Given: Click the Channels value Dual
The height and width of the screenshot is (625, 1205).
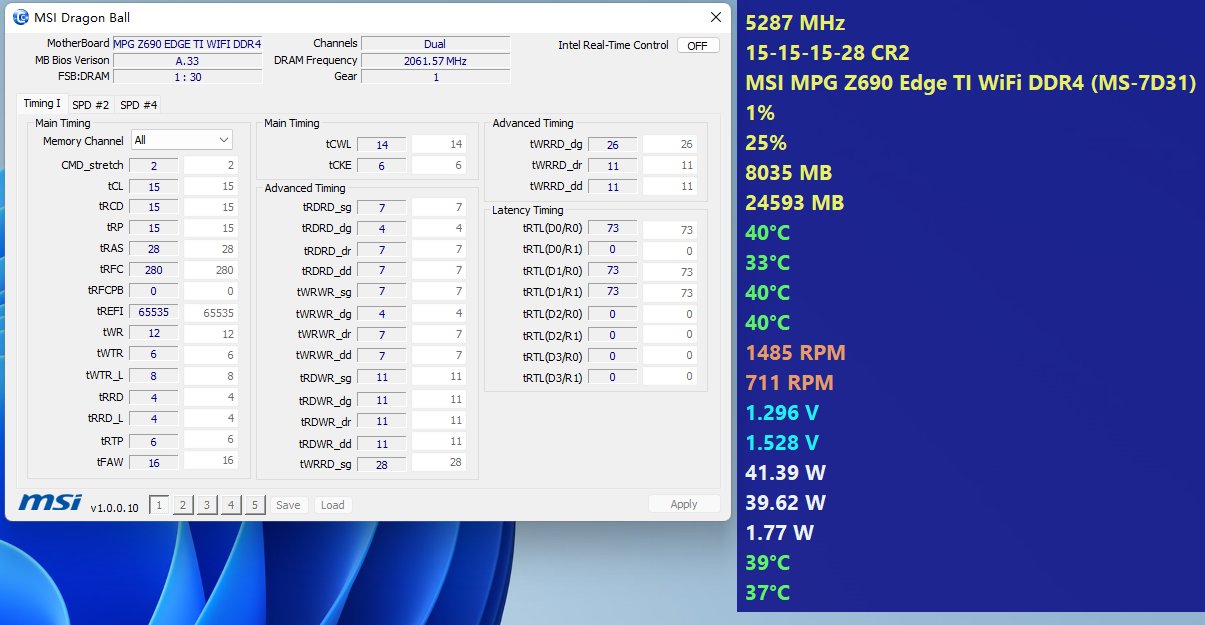Looking at the screenshot, I should point(436,44).
